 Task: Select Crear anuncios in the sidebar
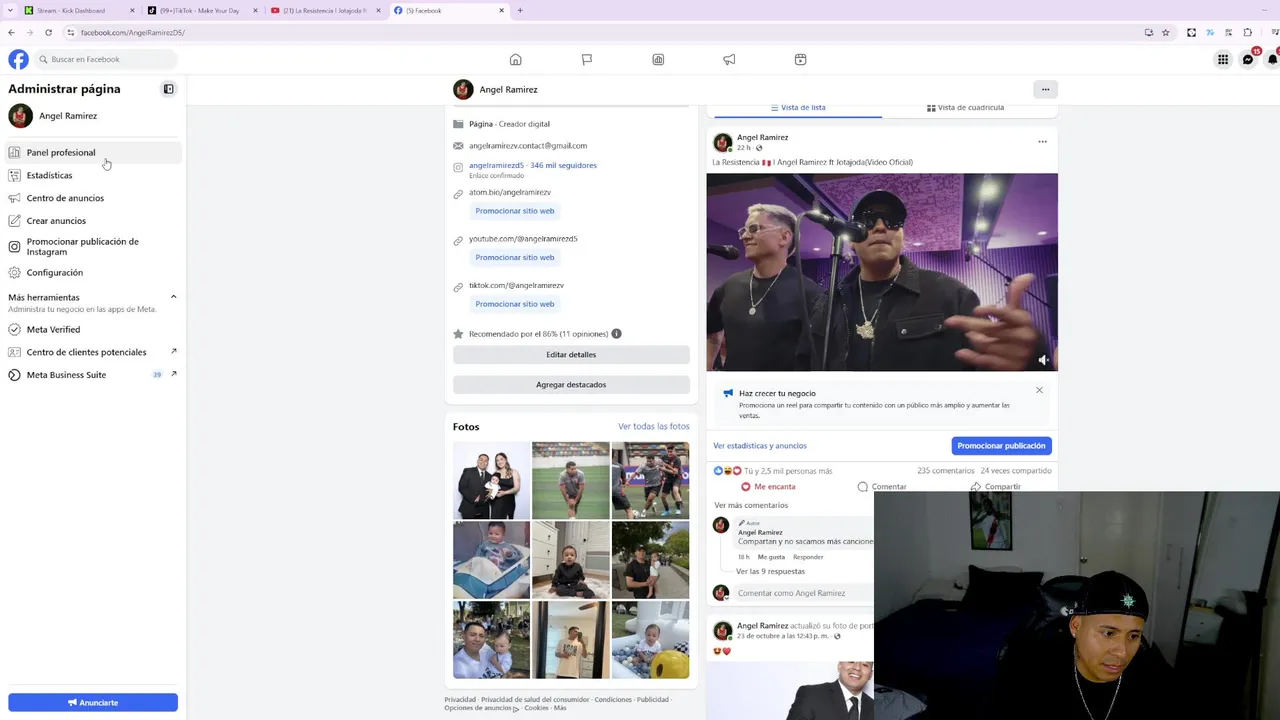click(93, 220)
